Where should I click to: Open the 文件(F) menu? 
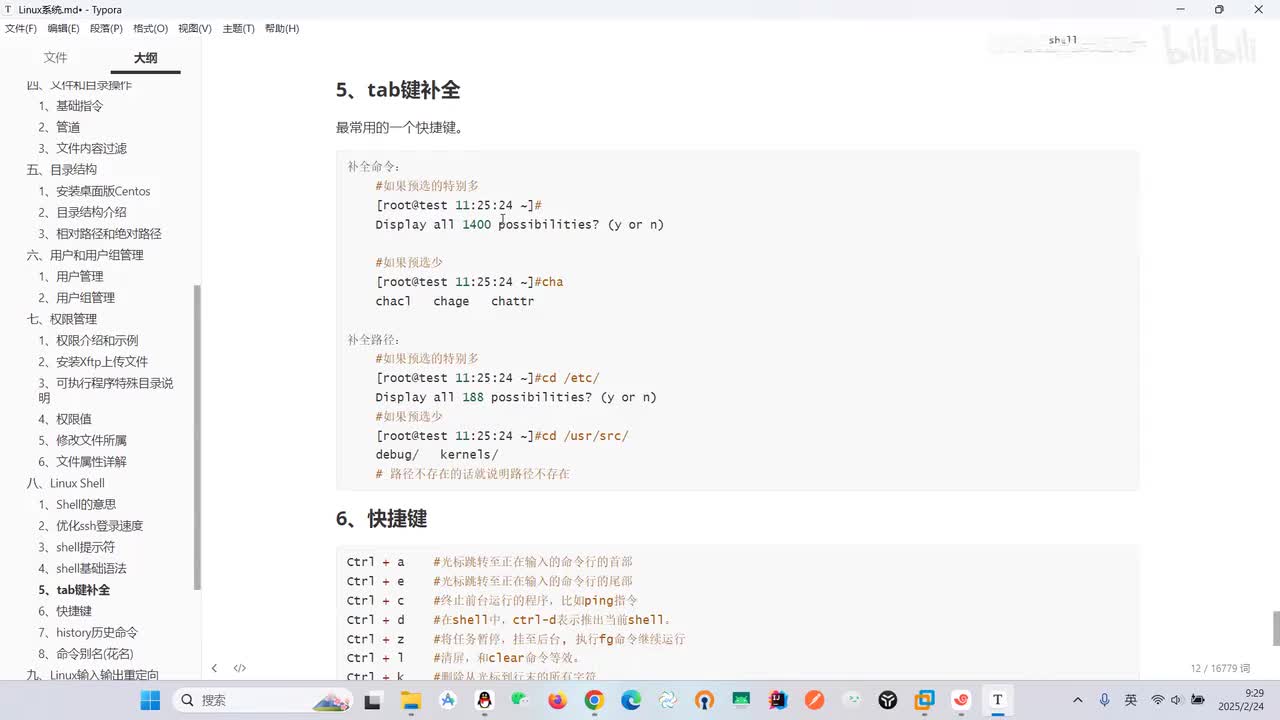(21, 28)
